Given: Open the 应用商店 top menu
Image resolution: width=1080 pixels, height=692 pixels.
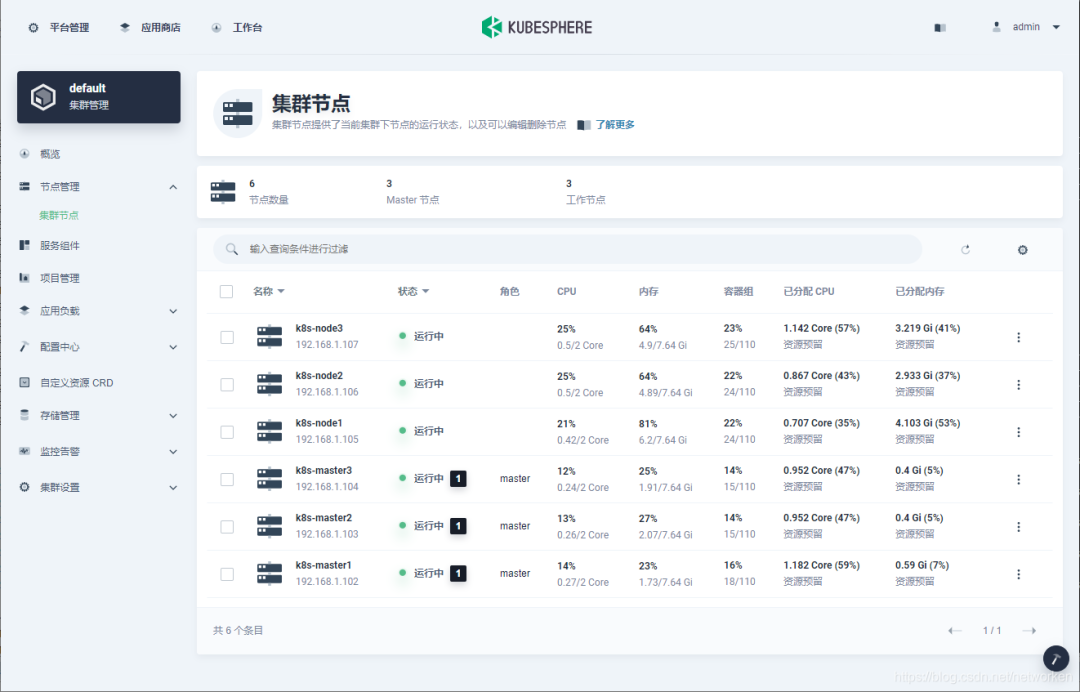Looking at the screenshot, I should click(150, 28).
